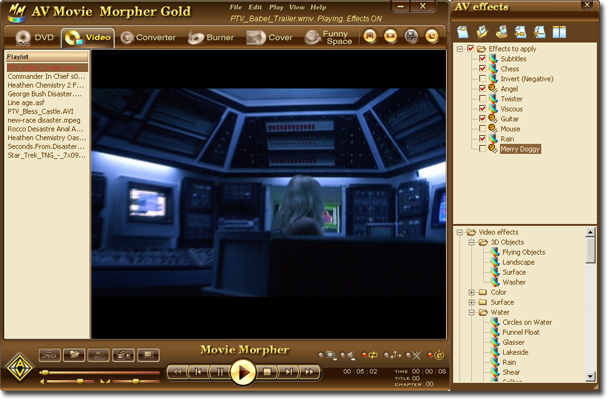Click the rewind button
The height and width of the screenshot is (405, 612).
point(178,372)
